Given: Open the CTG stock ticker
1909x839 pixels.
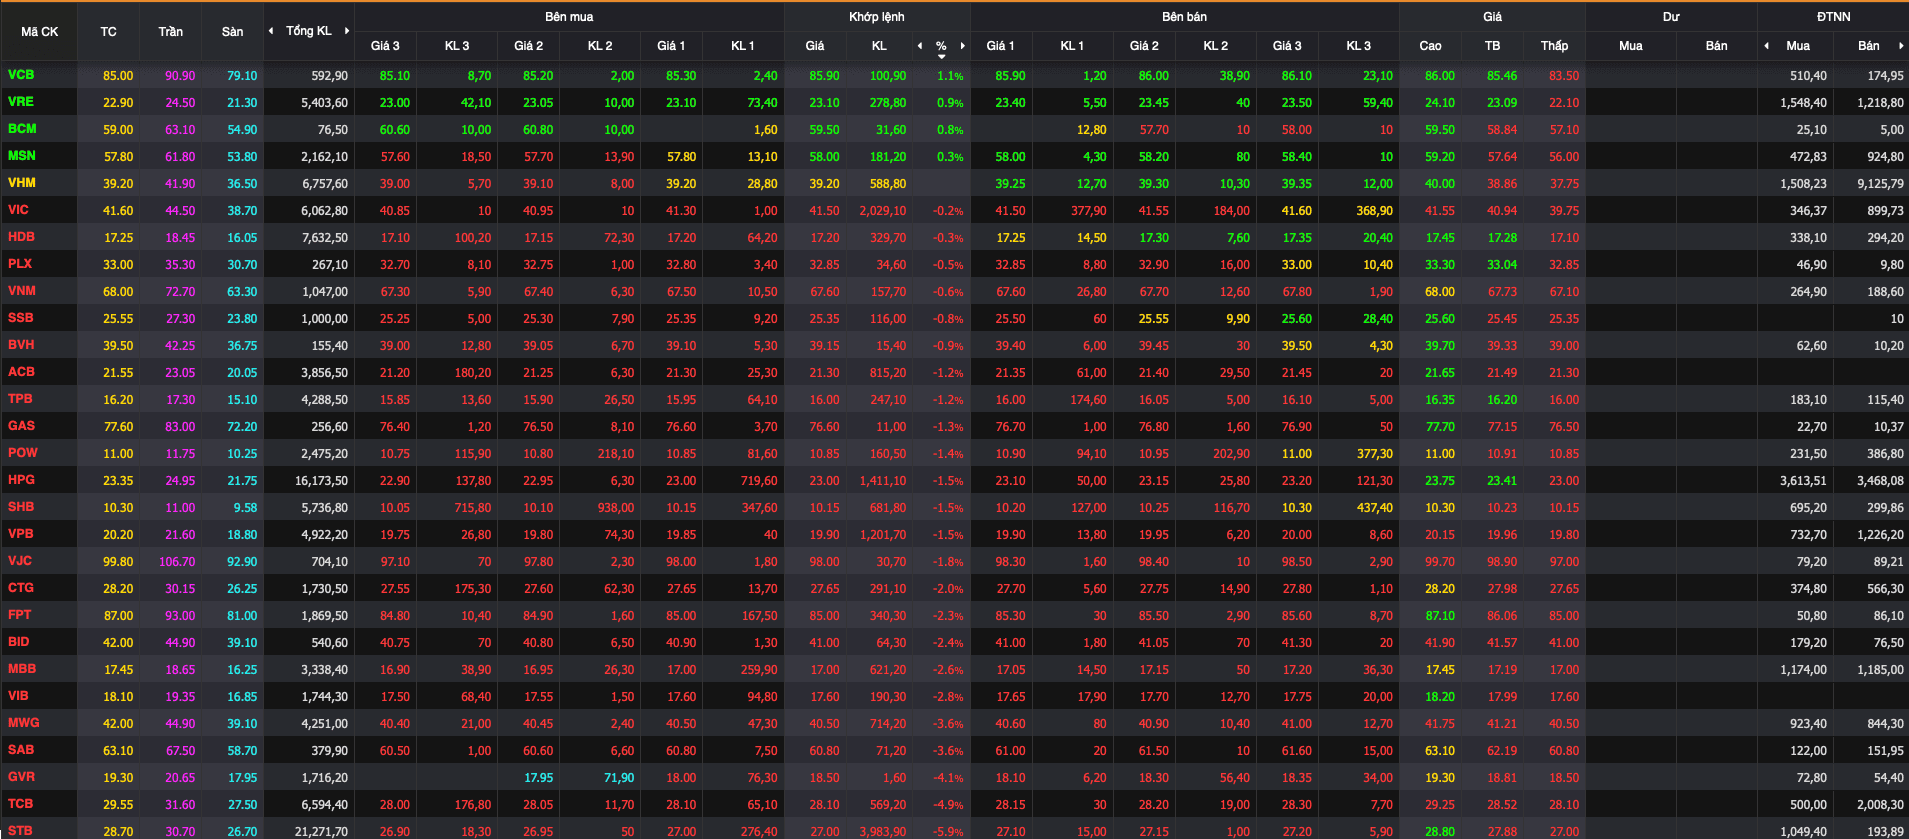Looking at the screenshot, I should (21, 588).
